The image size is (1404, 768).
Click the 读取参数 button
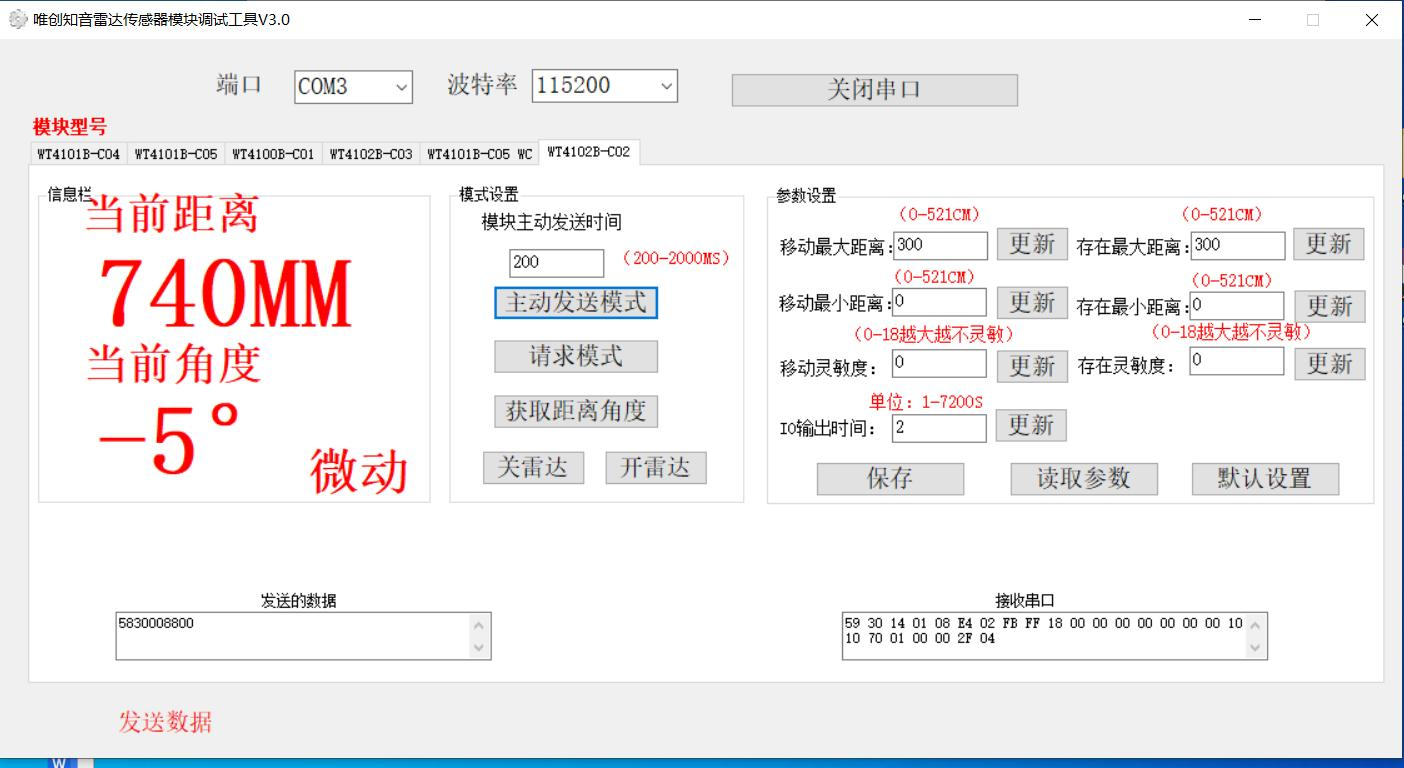click(1083, 479)
